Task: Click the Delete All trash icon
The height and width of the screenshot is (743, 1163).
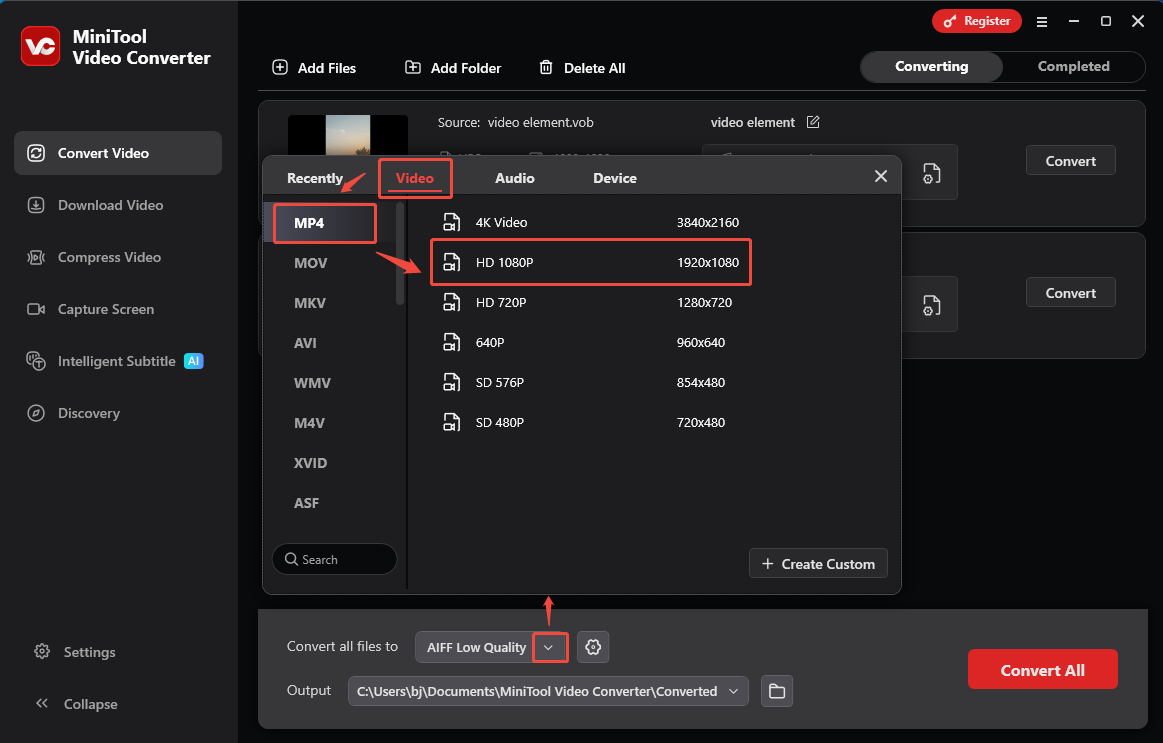Action: (x=546, y=67)
